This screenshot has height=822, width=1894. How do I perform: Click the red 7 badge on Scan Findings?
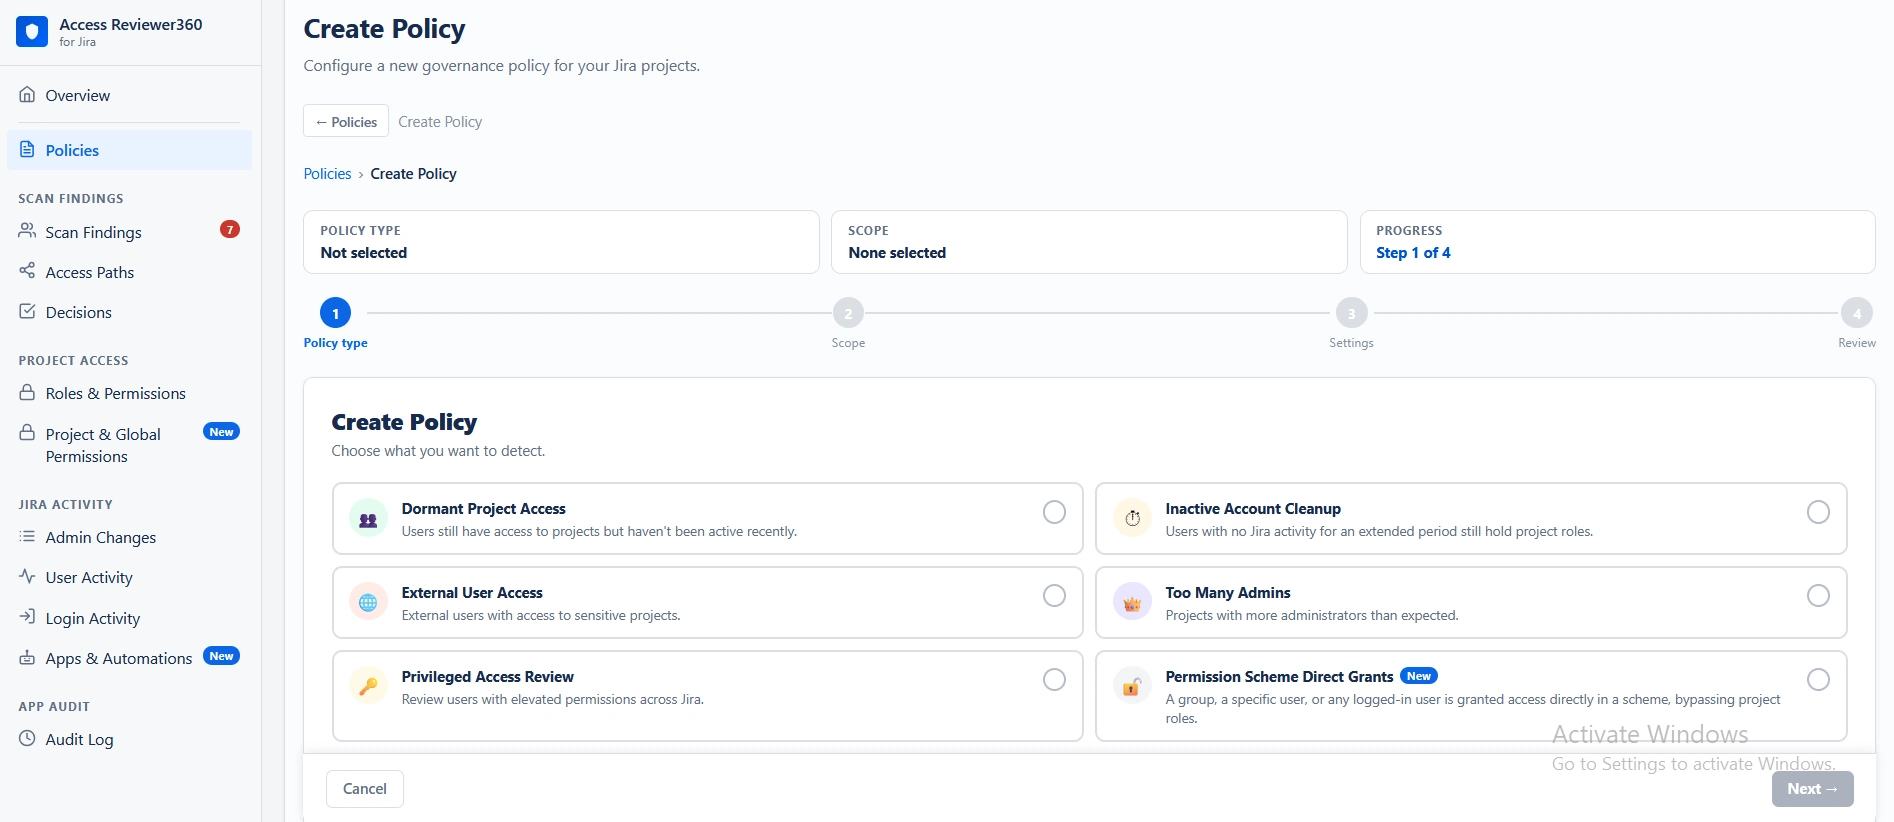click(x=230, y=229)
